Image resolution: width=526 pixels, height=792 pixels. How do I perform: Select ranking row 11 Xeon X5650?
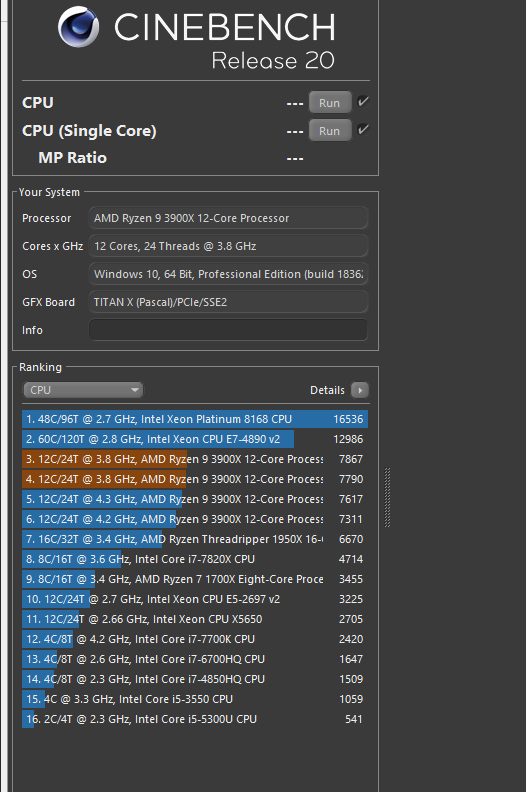(195, 619)
